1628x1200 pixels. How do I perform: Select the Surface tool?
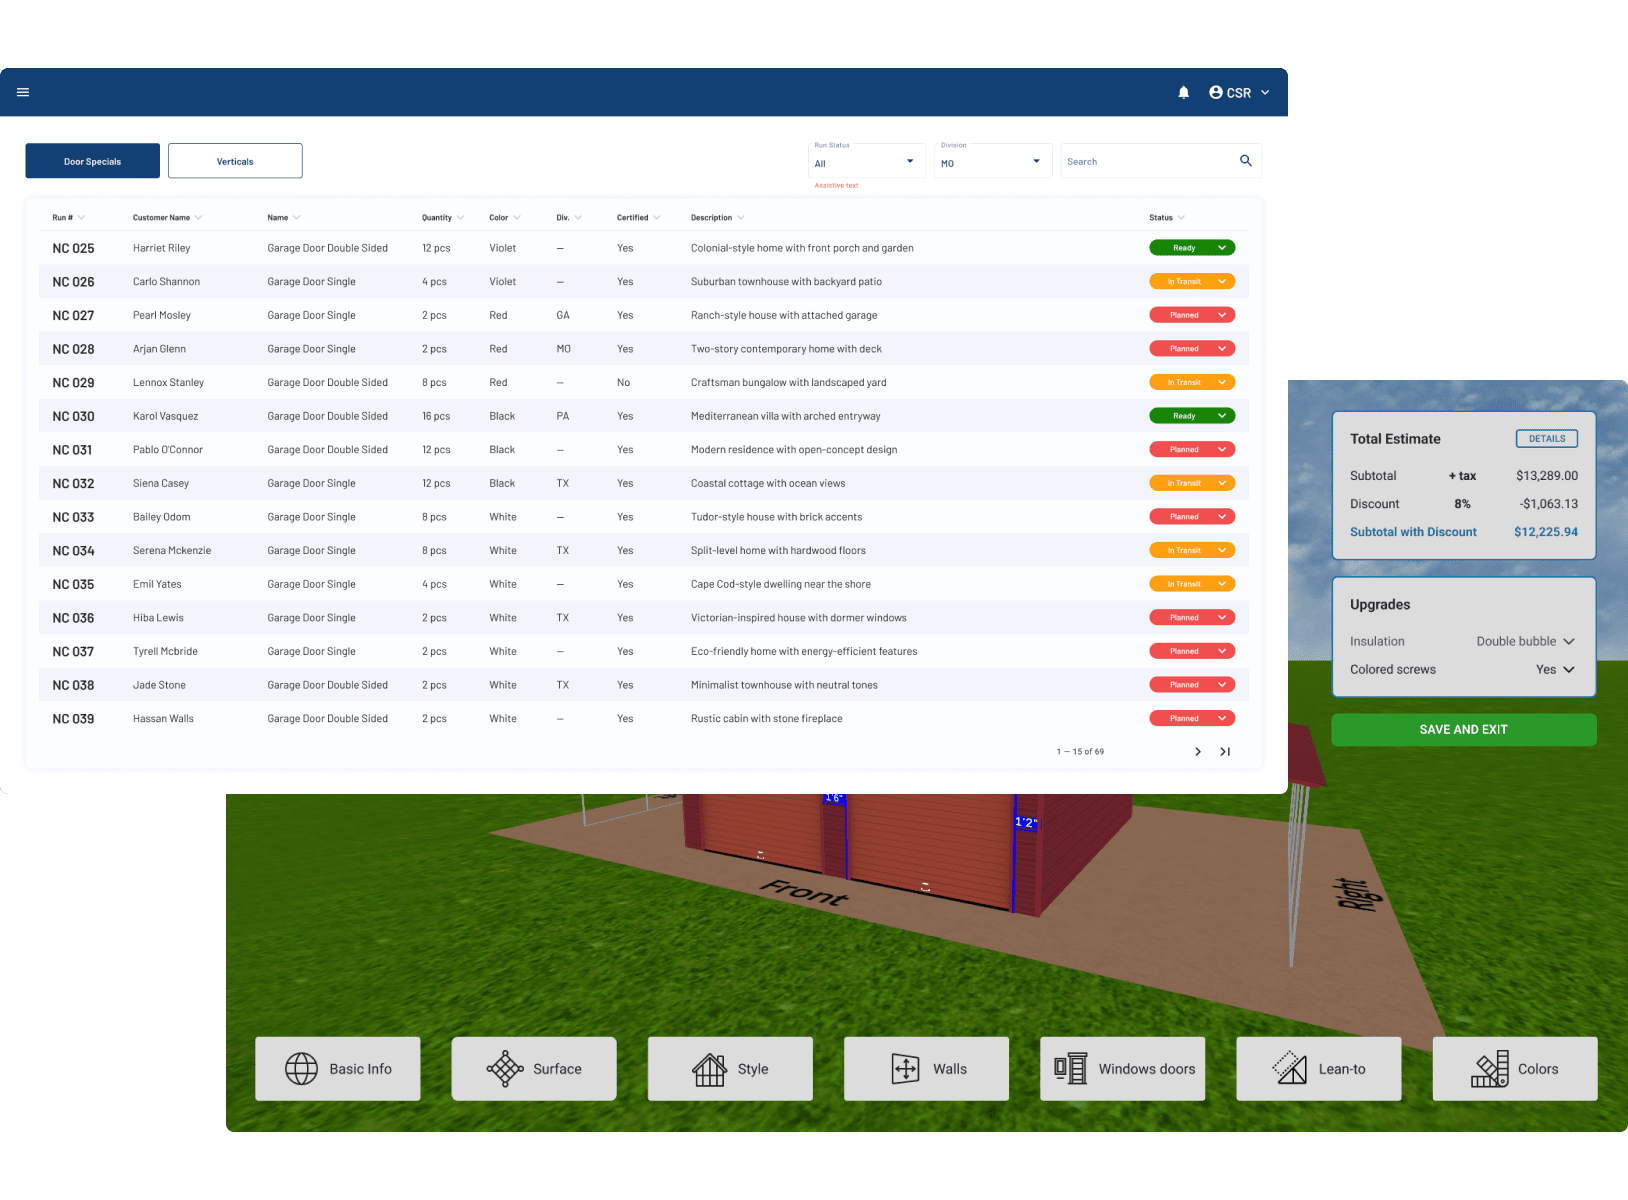coord(533,1068)
